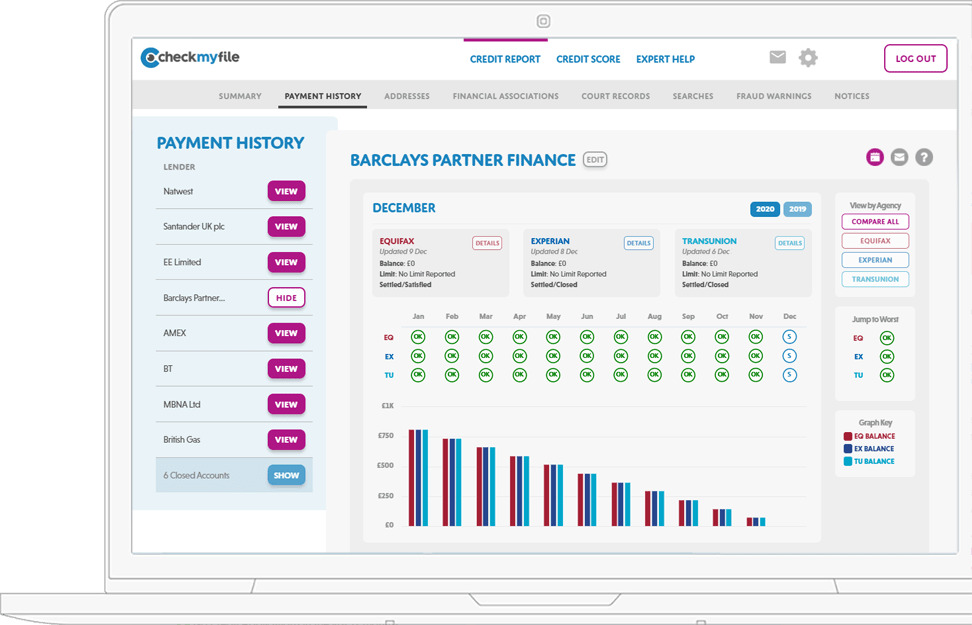Open TransUnion Details button
972x625 pixels.
790,243
